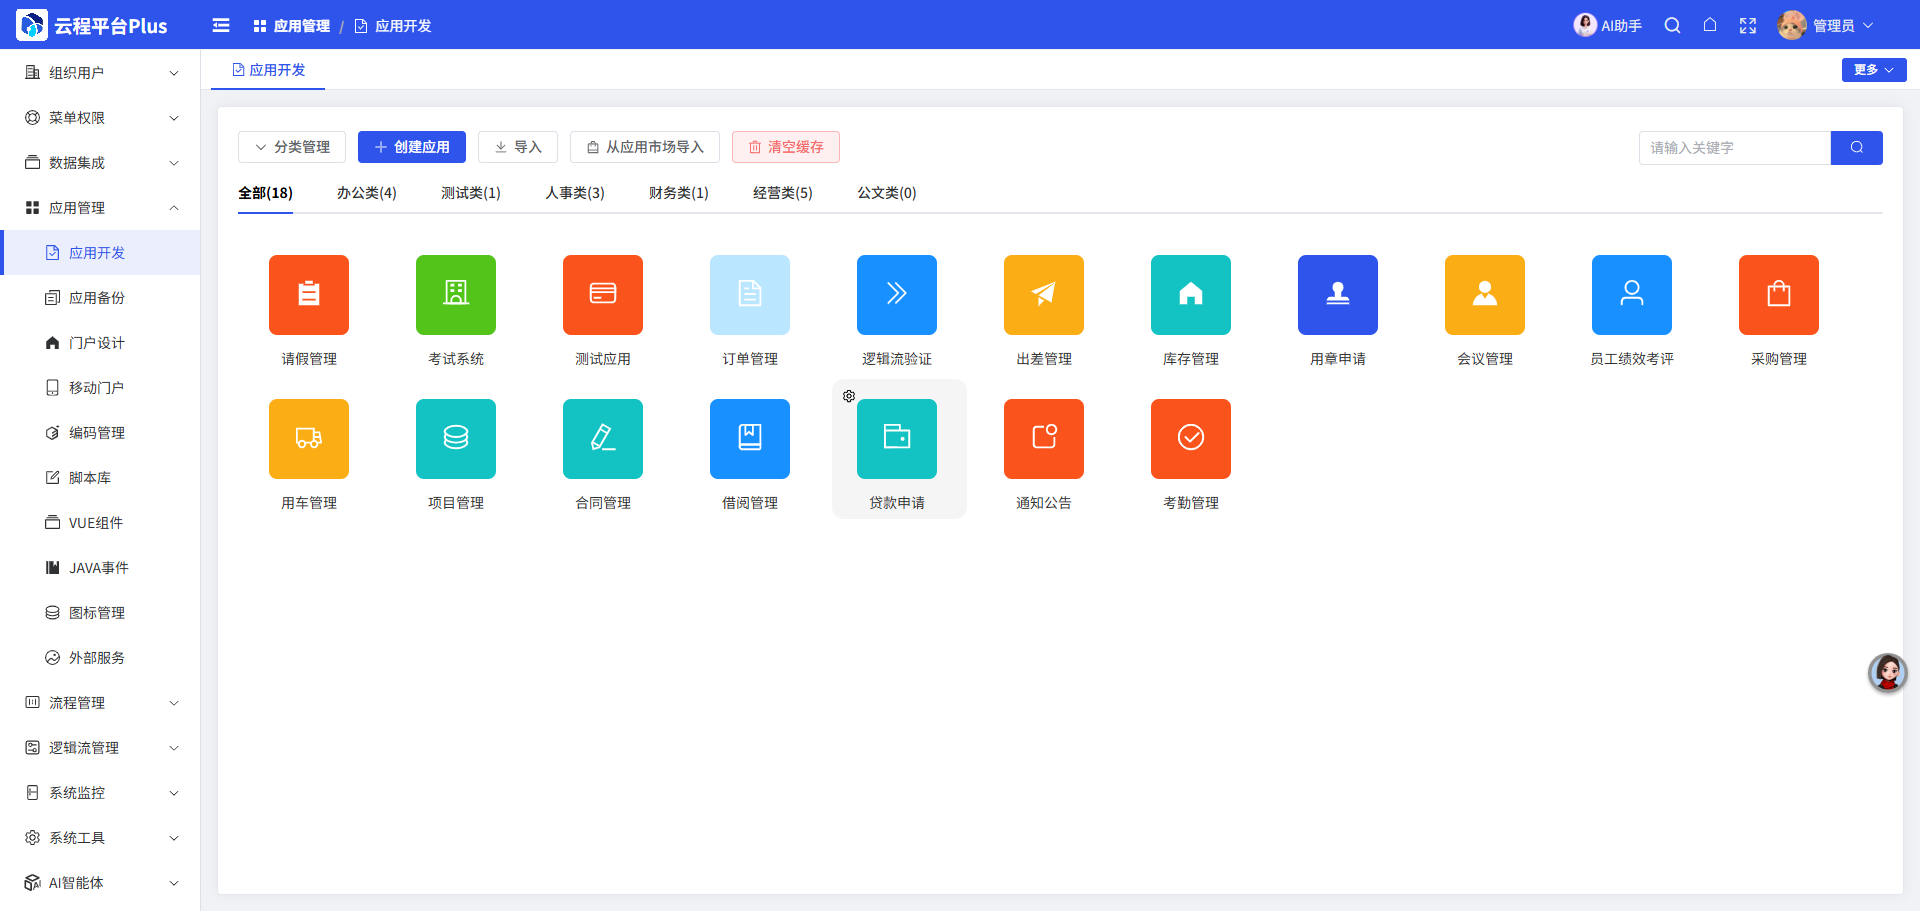
Task: Click the settings gear on 贷款申请 card
Action: 849,396
